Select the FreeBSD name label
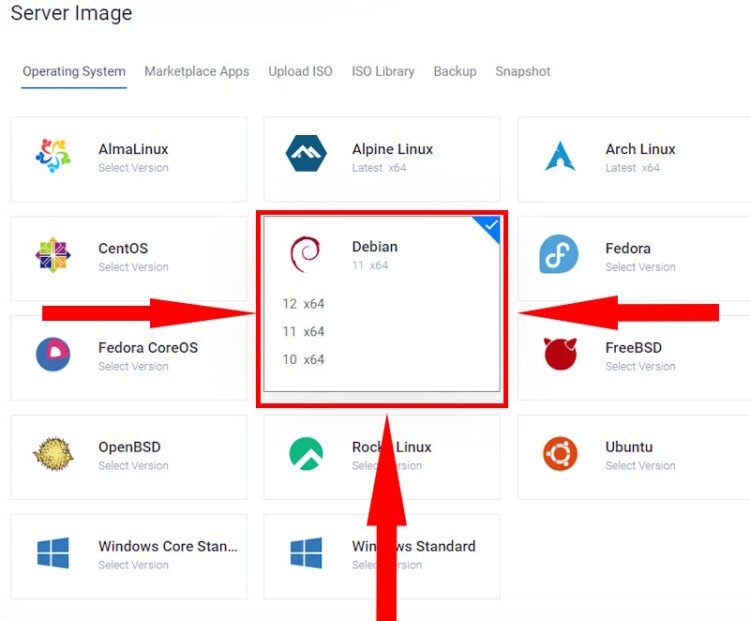Image resolution: width=750 pixels, height=621 pixels. tap(634, 348)
